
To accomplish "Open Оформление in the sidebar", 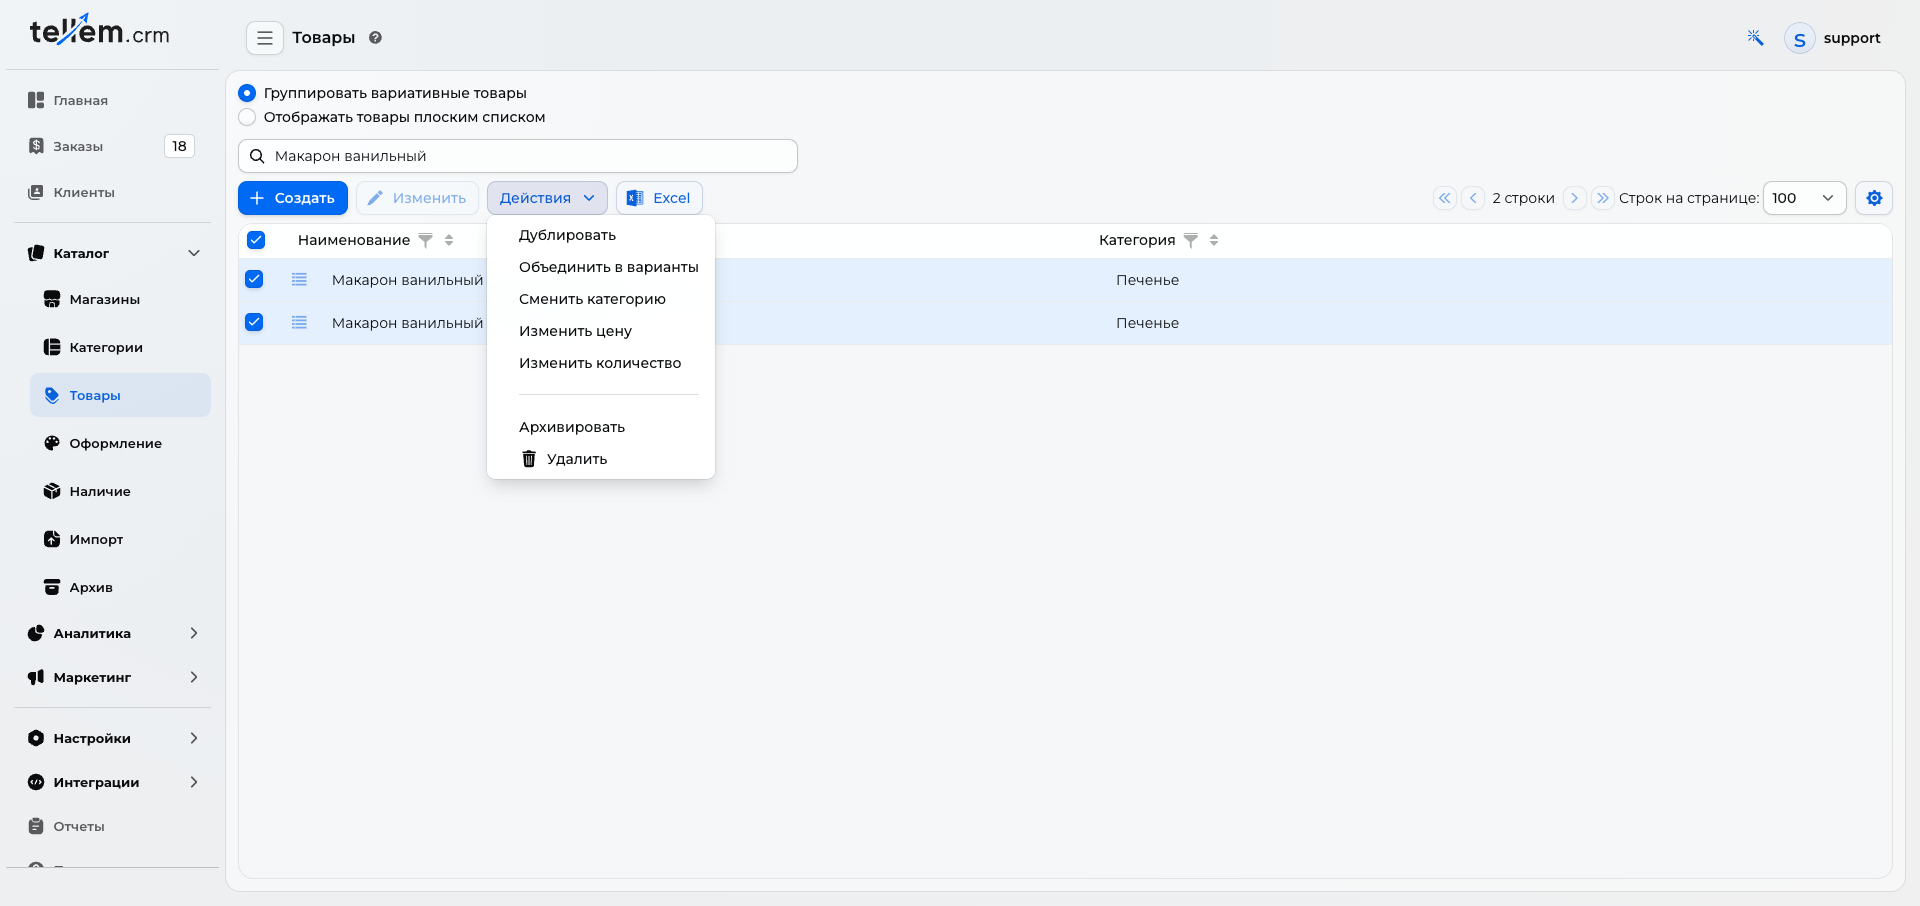I will (120, 443).
